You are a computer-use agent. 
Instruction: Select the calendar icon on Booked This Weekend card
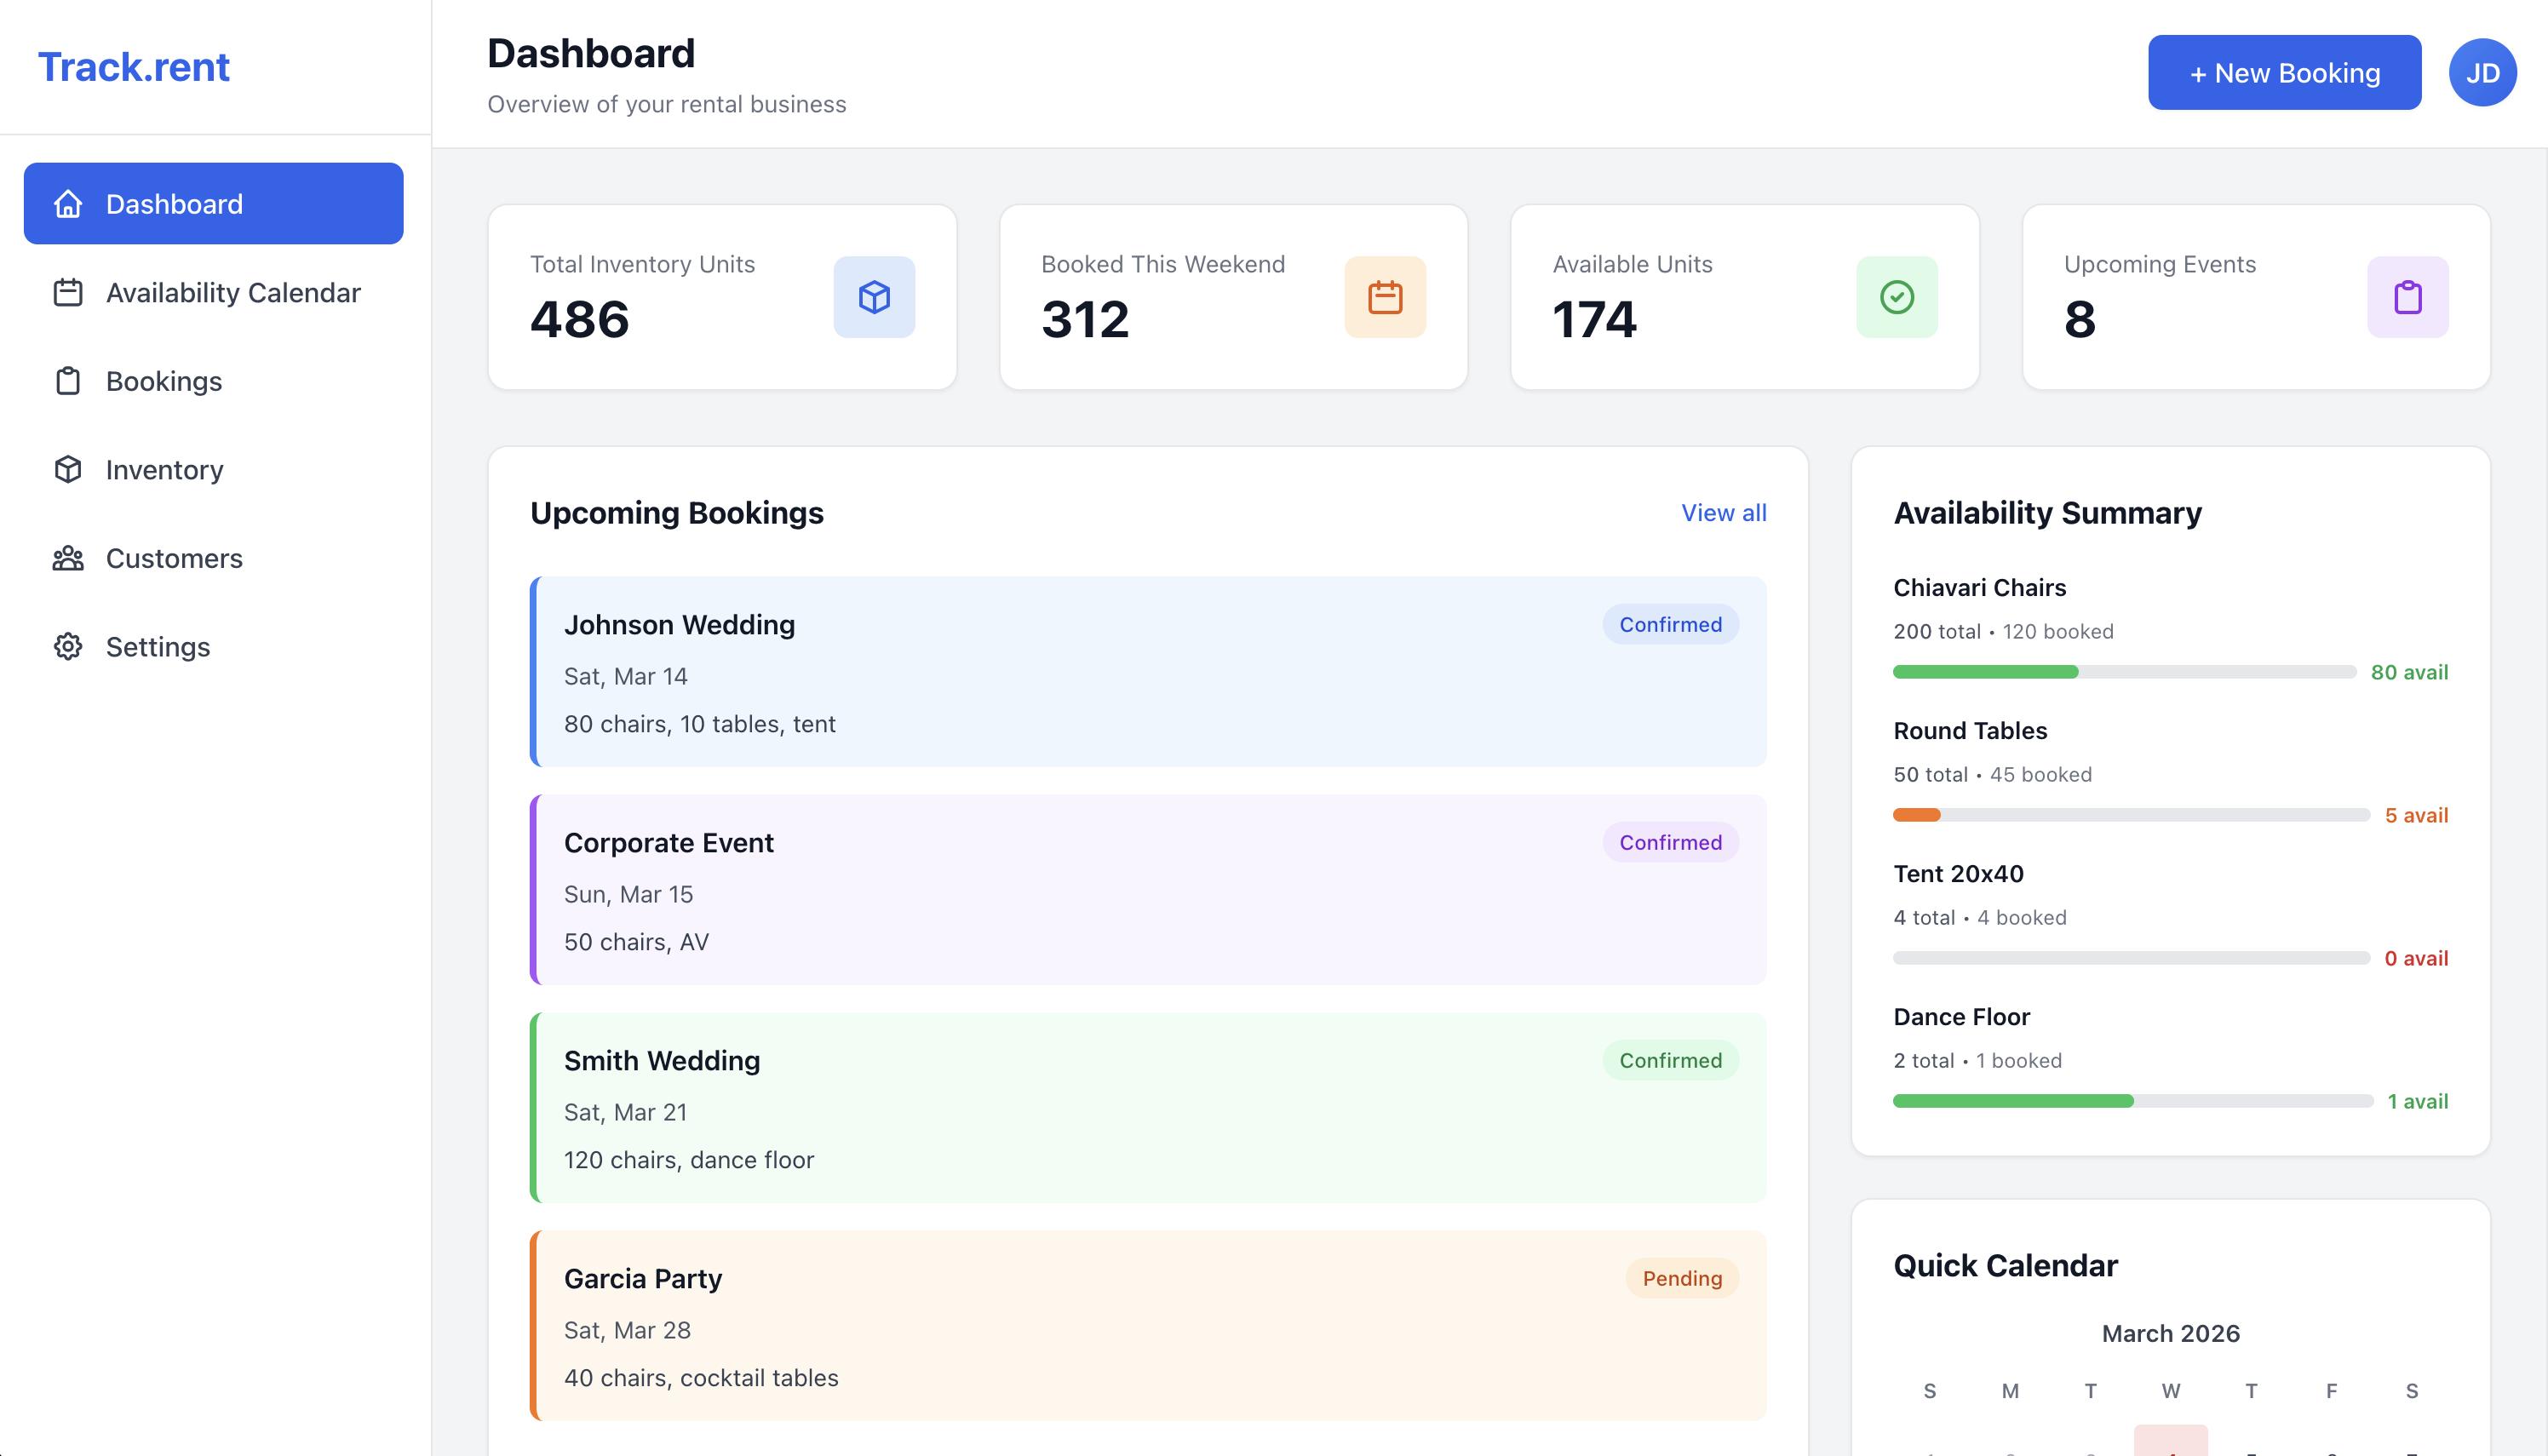click(1385, 297)
